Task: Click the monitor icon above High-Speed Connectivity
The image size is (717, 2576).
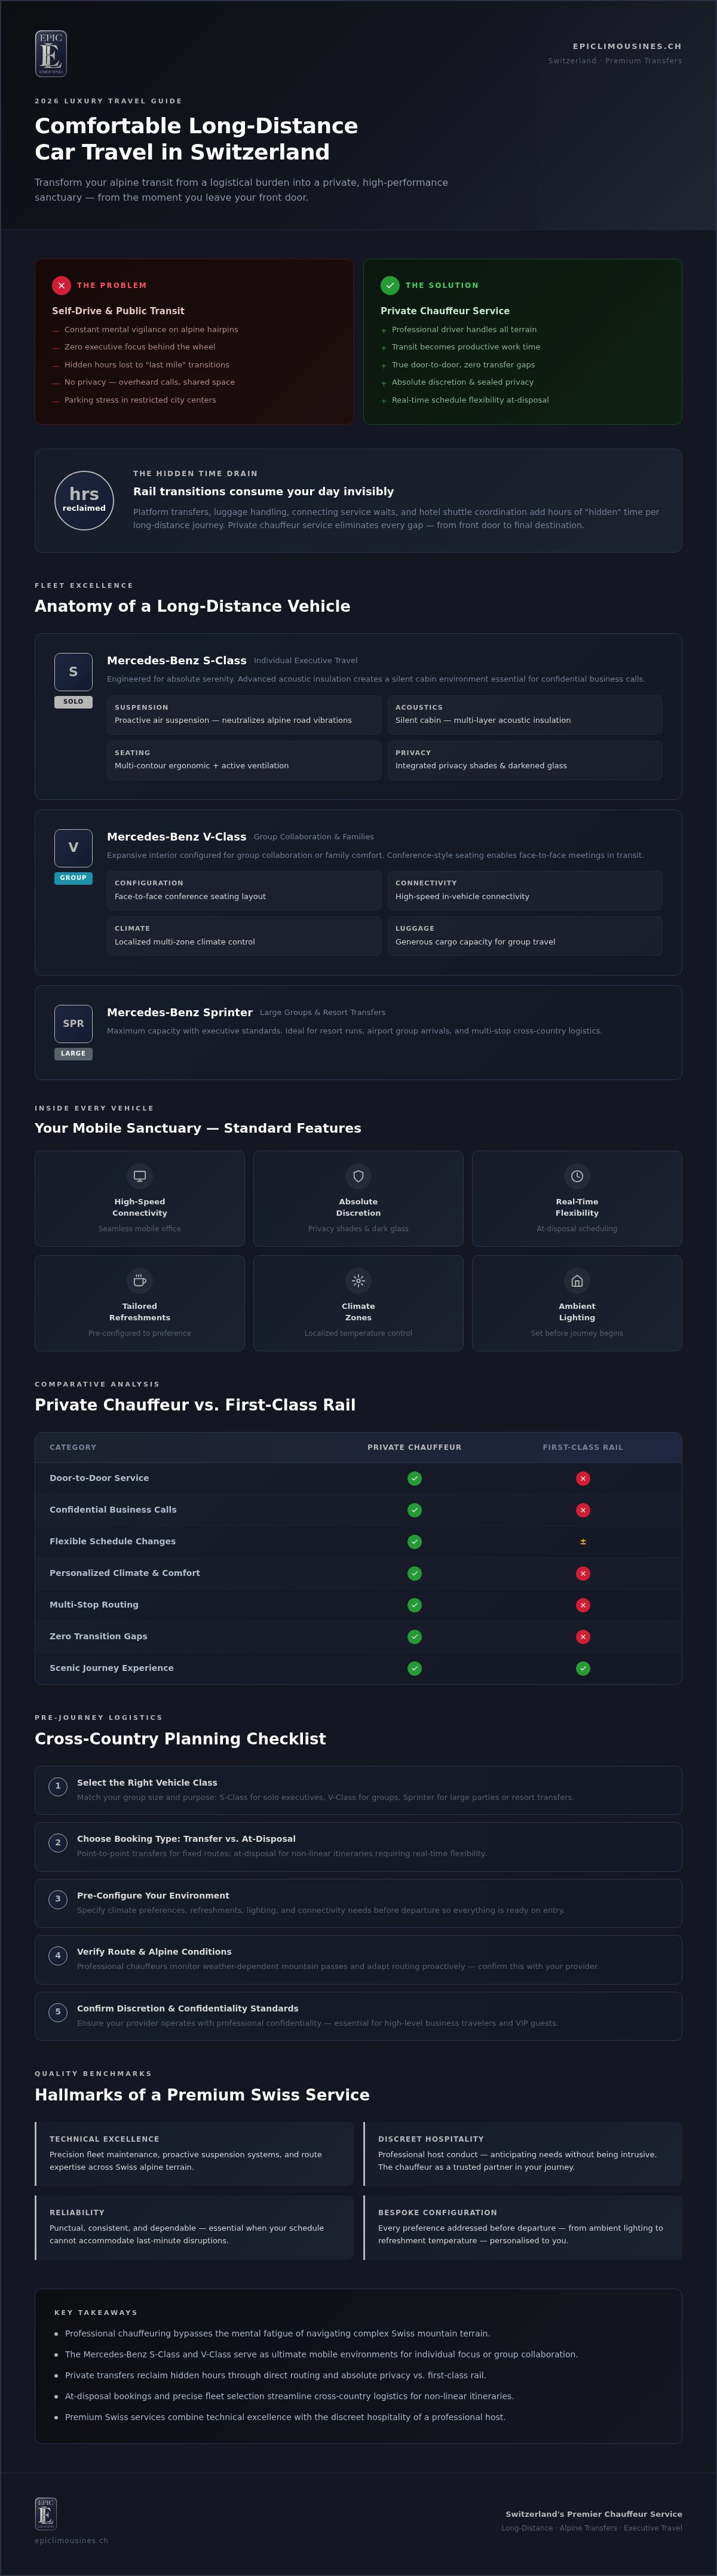Action: click(x=140, y=1176)
